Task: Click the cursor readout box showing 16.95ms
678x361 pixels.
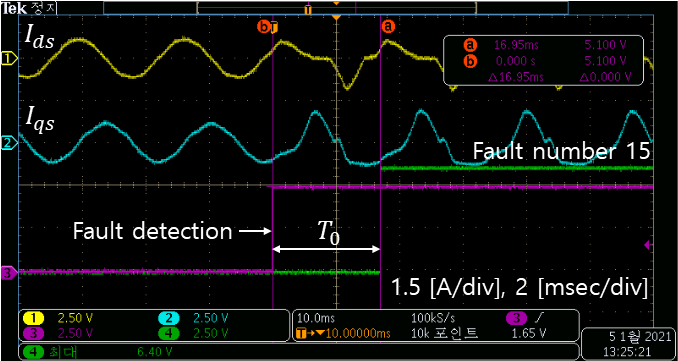Action: 544,61
